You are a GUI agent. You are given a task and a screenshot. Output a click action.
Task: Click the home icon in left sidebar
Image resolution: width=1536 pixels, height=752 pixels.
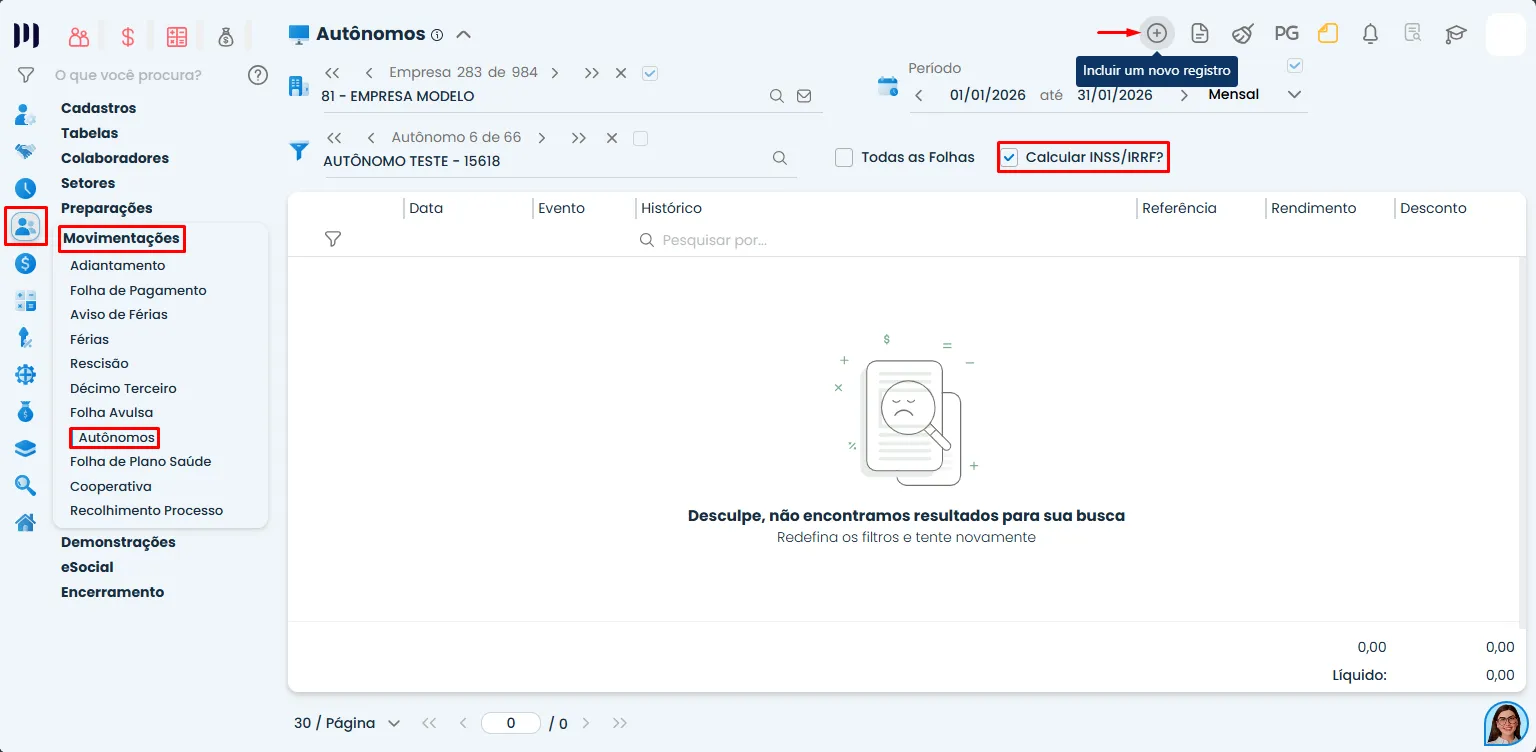[25, 522]
